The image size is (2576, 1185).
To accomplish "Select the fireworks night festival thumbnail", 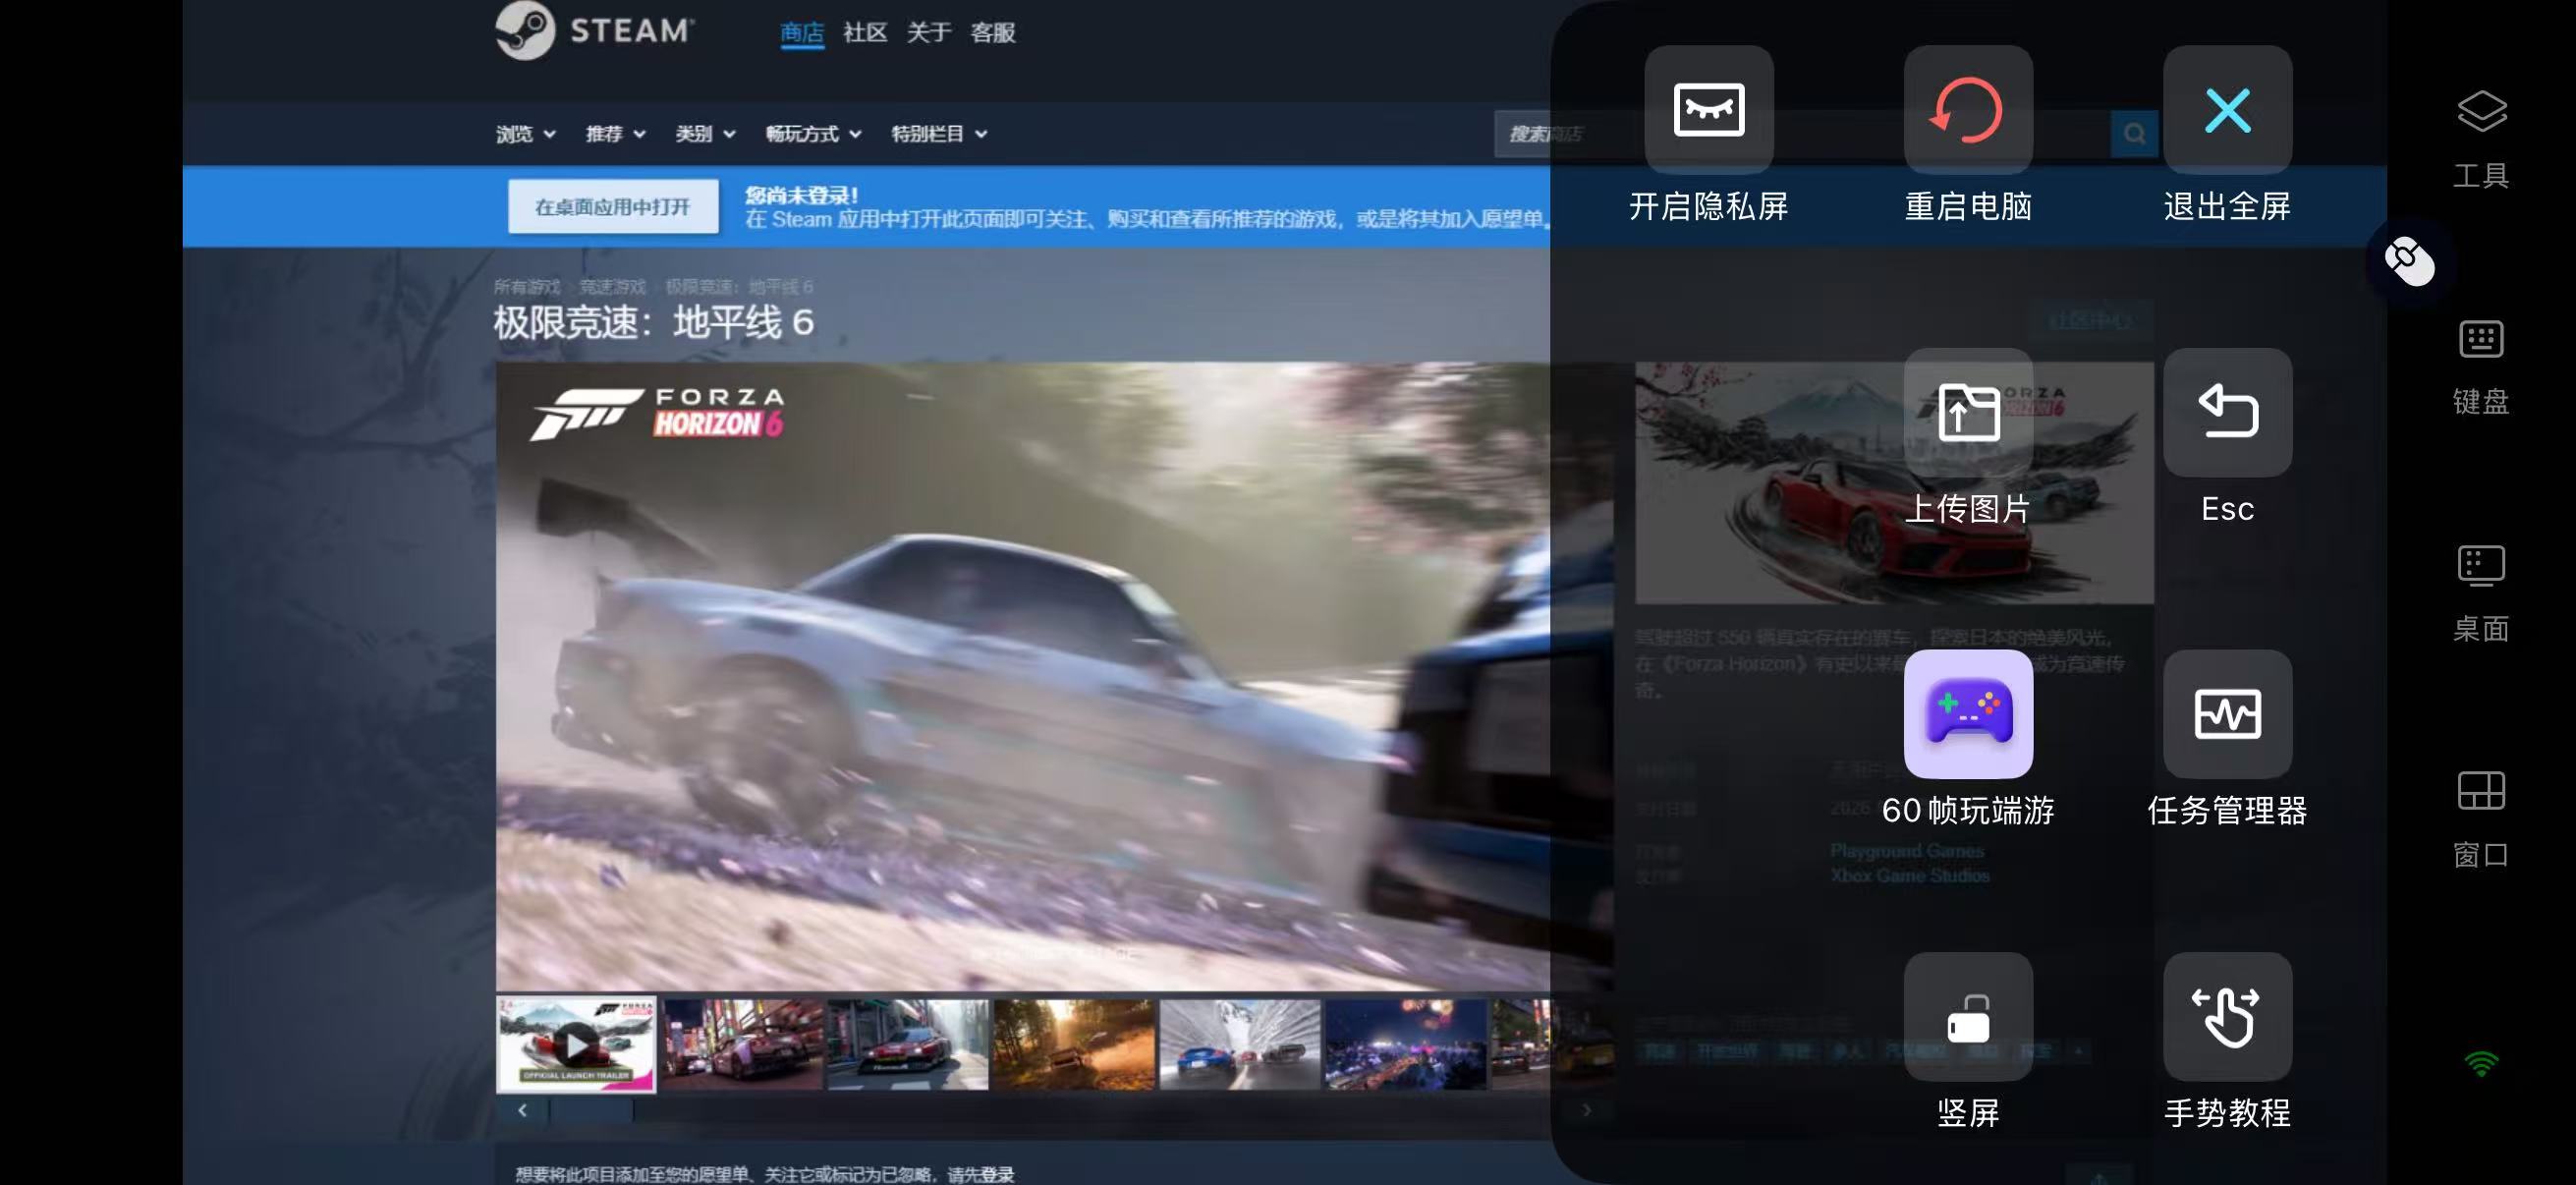I will tap(1406, 1045).
